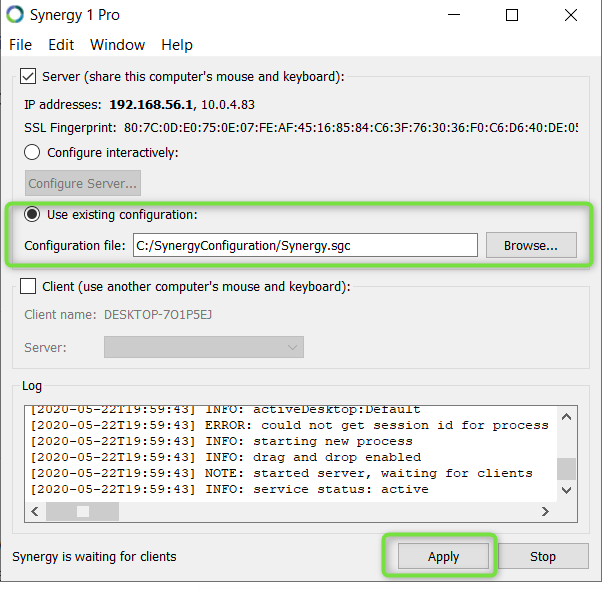Click the ERROR could not get session id log line
605x589 pixels.
click(x=289, y=425)
